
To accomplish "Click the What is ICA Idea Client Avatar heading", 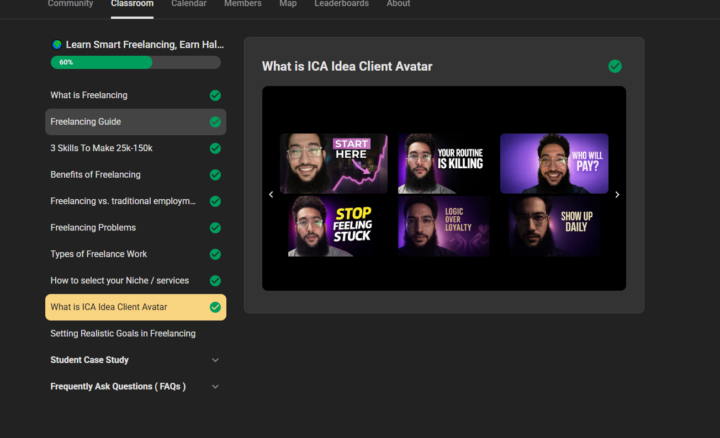I will (347, 67).
